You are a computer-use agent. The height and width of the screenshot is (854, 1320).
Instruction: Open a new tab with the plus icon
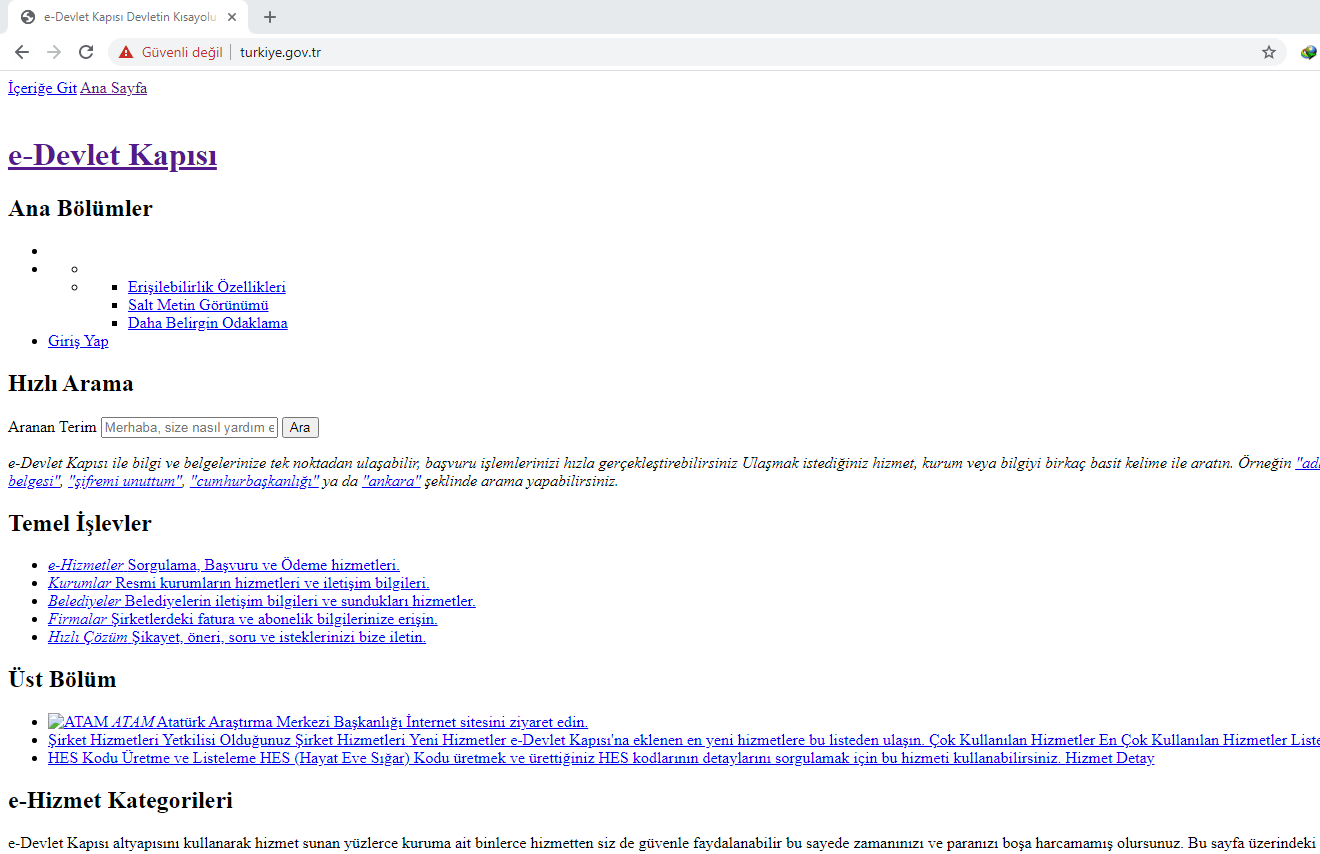[x=270, y=17]
